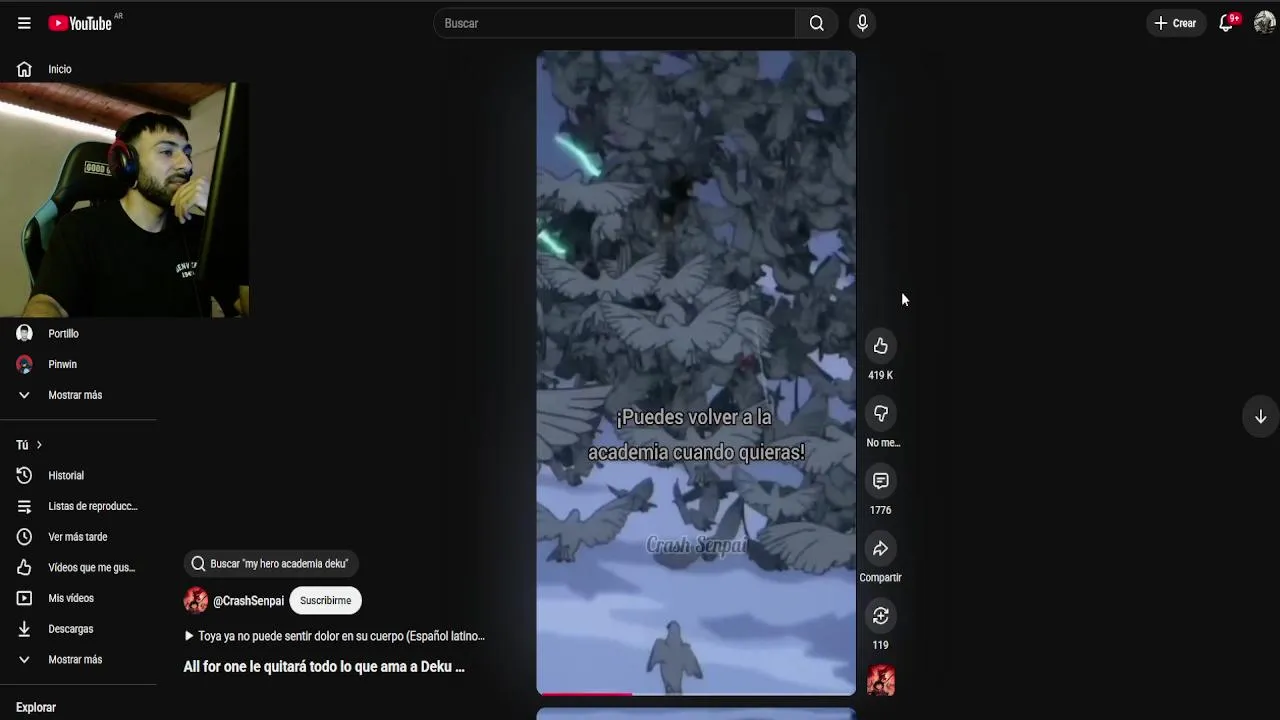1280x720 pixels.
Task: Open the sound source thumbnail
Action: [x=881, y=681]
